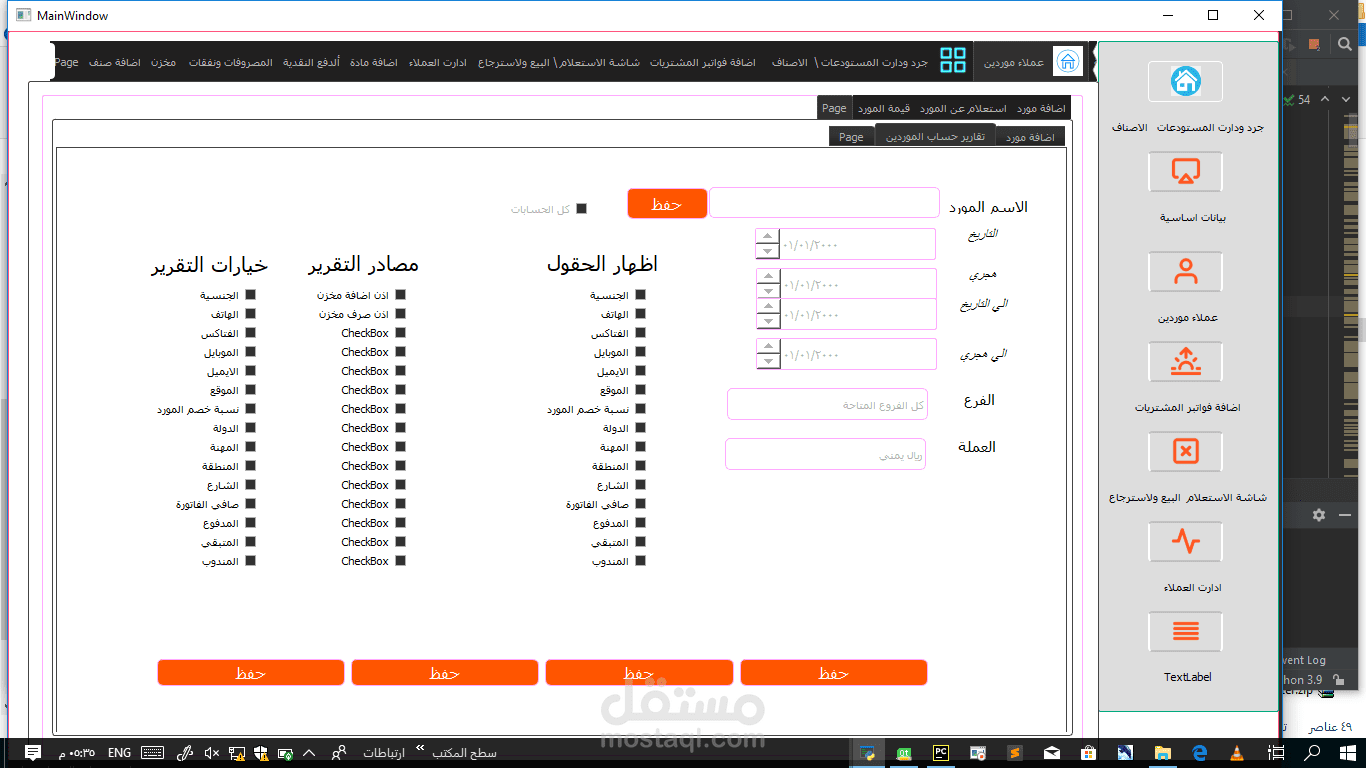Launch Microsoft Edge from the taskbar
This screenshot has height=768, width=1366.
click(x=1200, y=753)
